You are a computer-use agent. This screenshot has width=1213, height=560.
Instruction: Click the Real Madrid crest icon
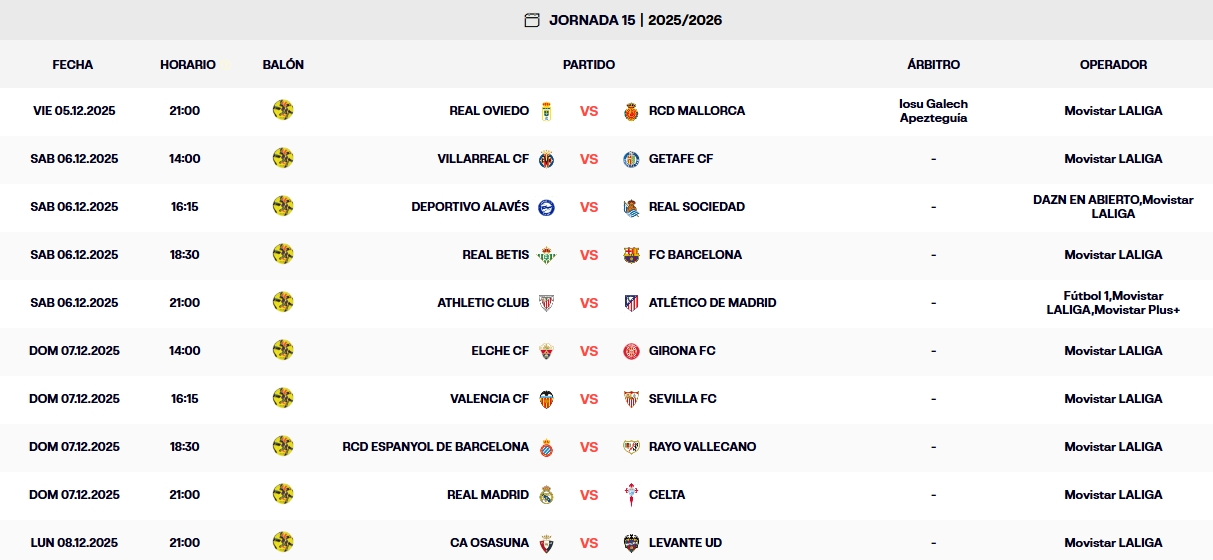coord(546,495)
